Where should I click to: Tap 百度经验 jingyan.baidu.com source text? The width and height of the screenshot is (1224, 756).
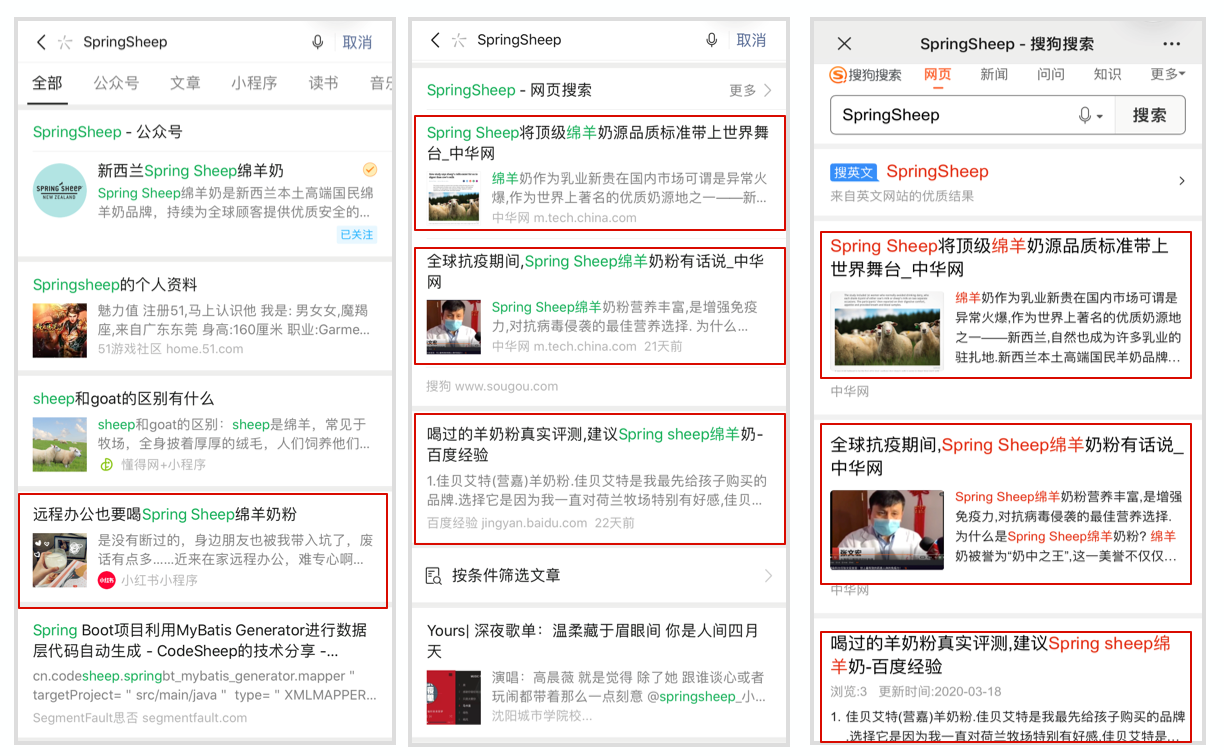point(507,523)
